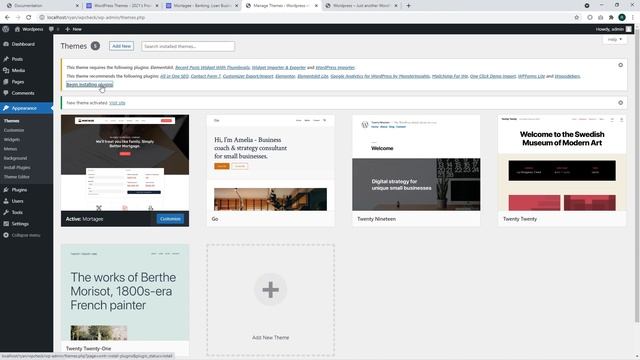Viewport: 640px width, 360px height.
Task: Open the WPForms Lite plugin link
Action: 531,76
